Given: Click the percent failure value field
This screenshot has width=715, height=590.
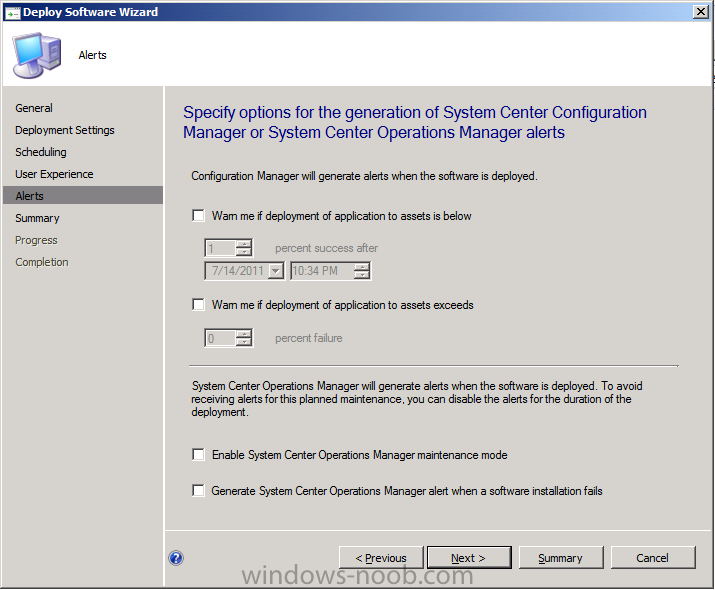Looking at the screenshot, I should [x=221, y=338].
